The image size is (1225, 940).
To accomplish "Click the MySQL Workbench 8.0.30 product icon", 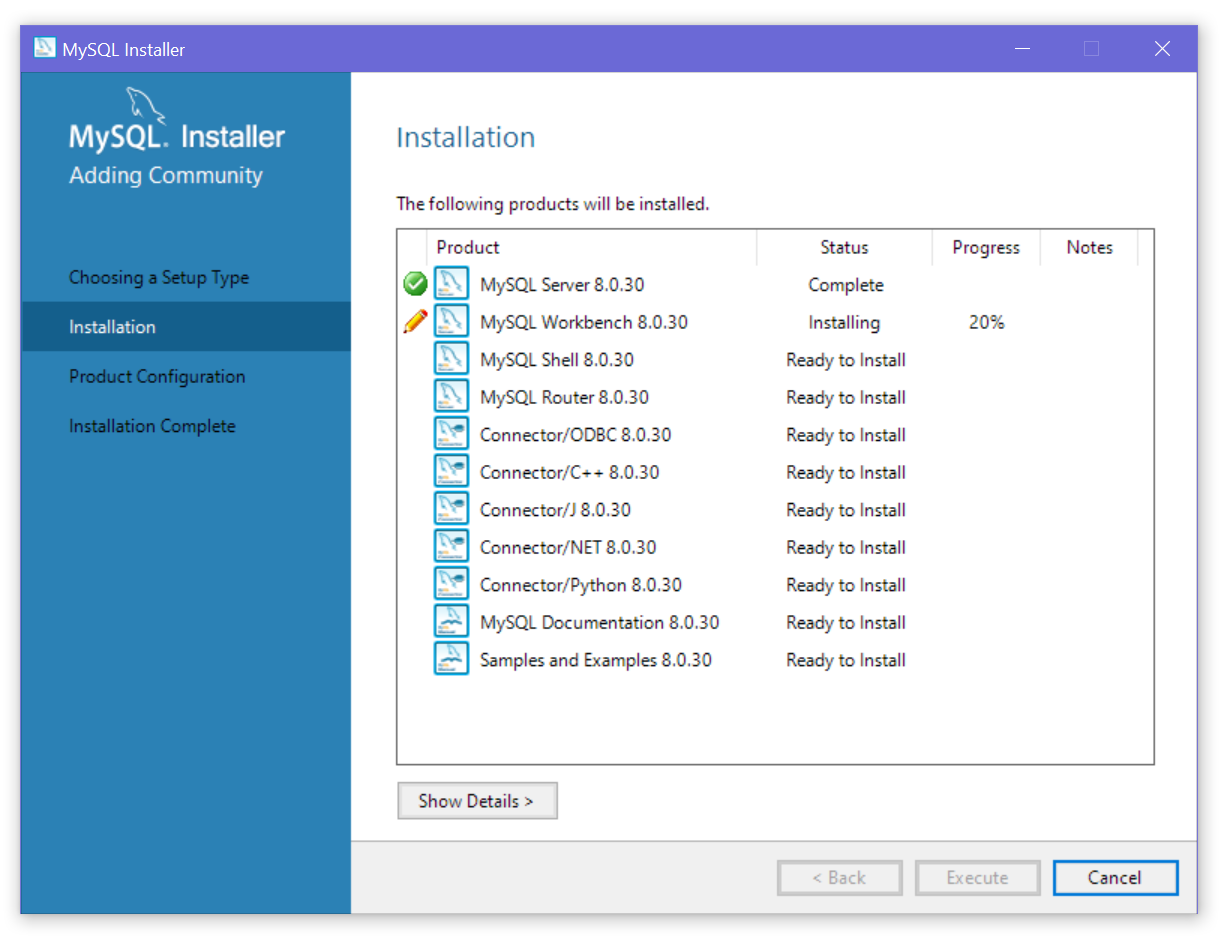I will pyautogui.click(x=451, y=322).
